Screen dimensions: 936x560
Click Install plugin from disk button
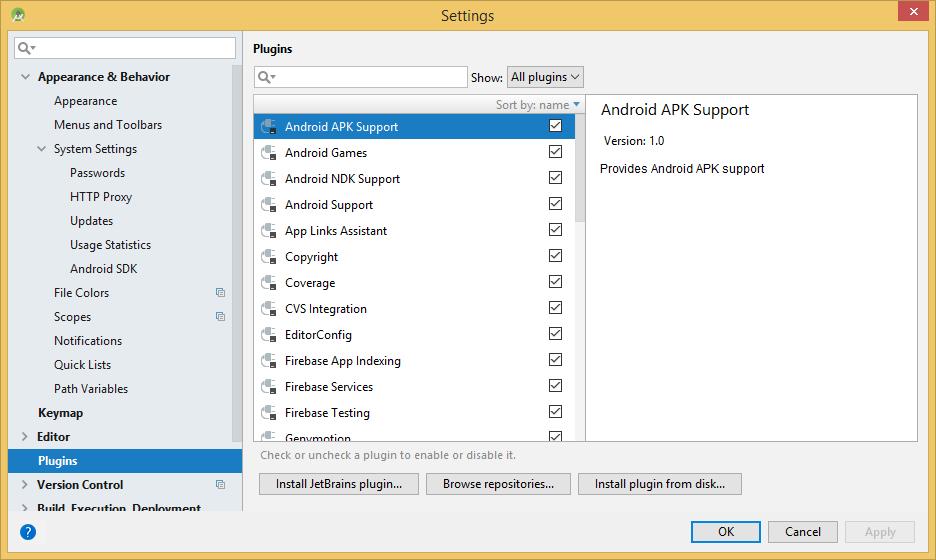(660, 484)
